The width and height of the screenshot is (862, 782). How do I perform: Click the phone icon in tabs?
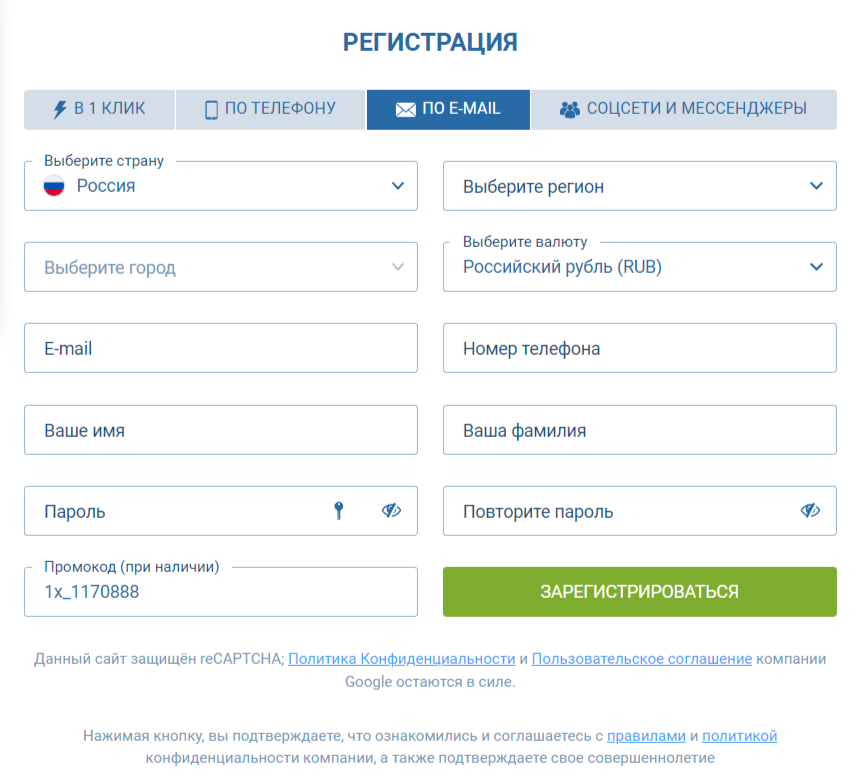tap(211, 110)
